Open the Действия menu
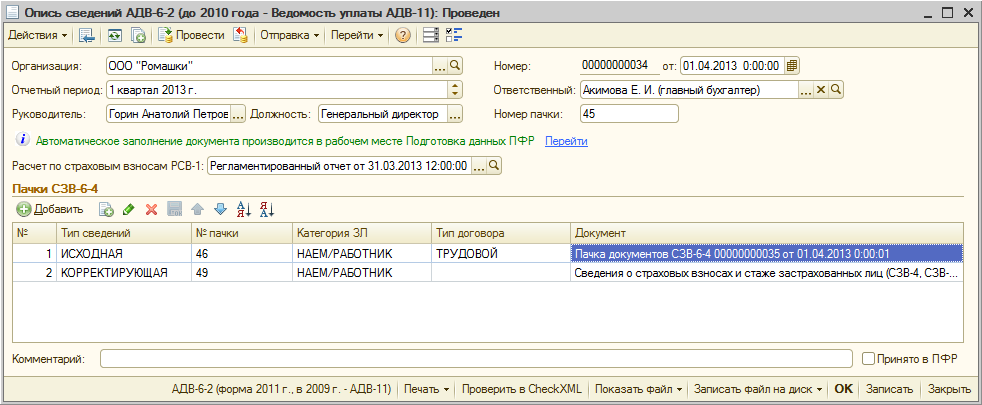The width and height of the screenshot is (982, 405). coord(38,35)
